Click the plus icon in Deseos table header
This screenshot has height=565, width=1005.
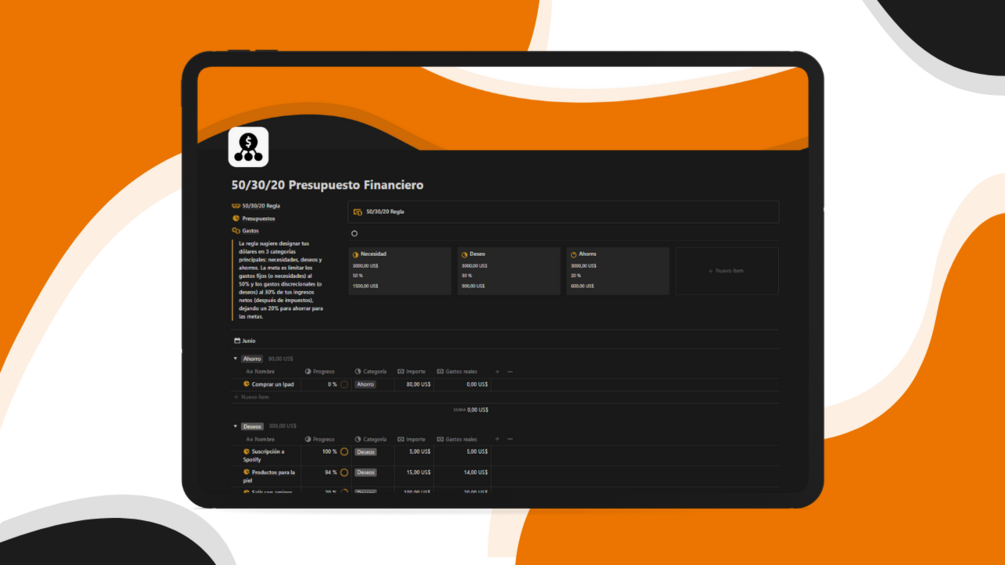tap(497, 439)
